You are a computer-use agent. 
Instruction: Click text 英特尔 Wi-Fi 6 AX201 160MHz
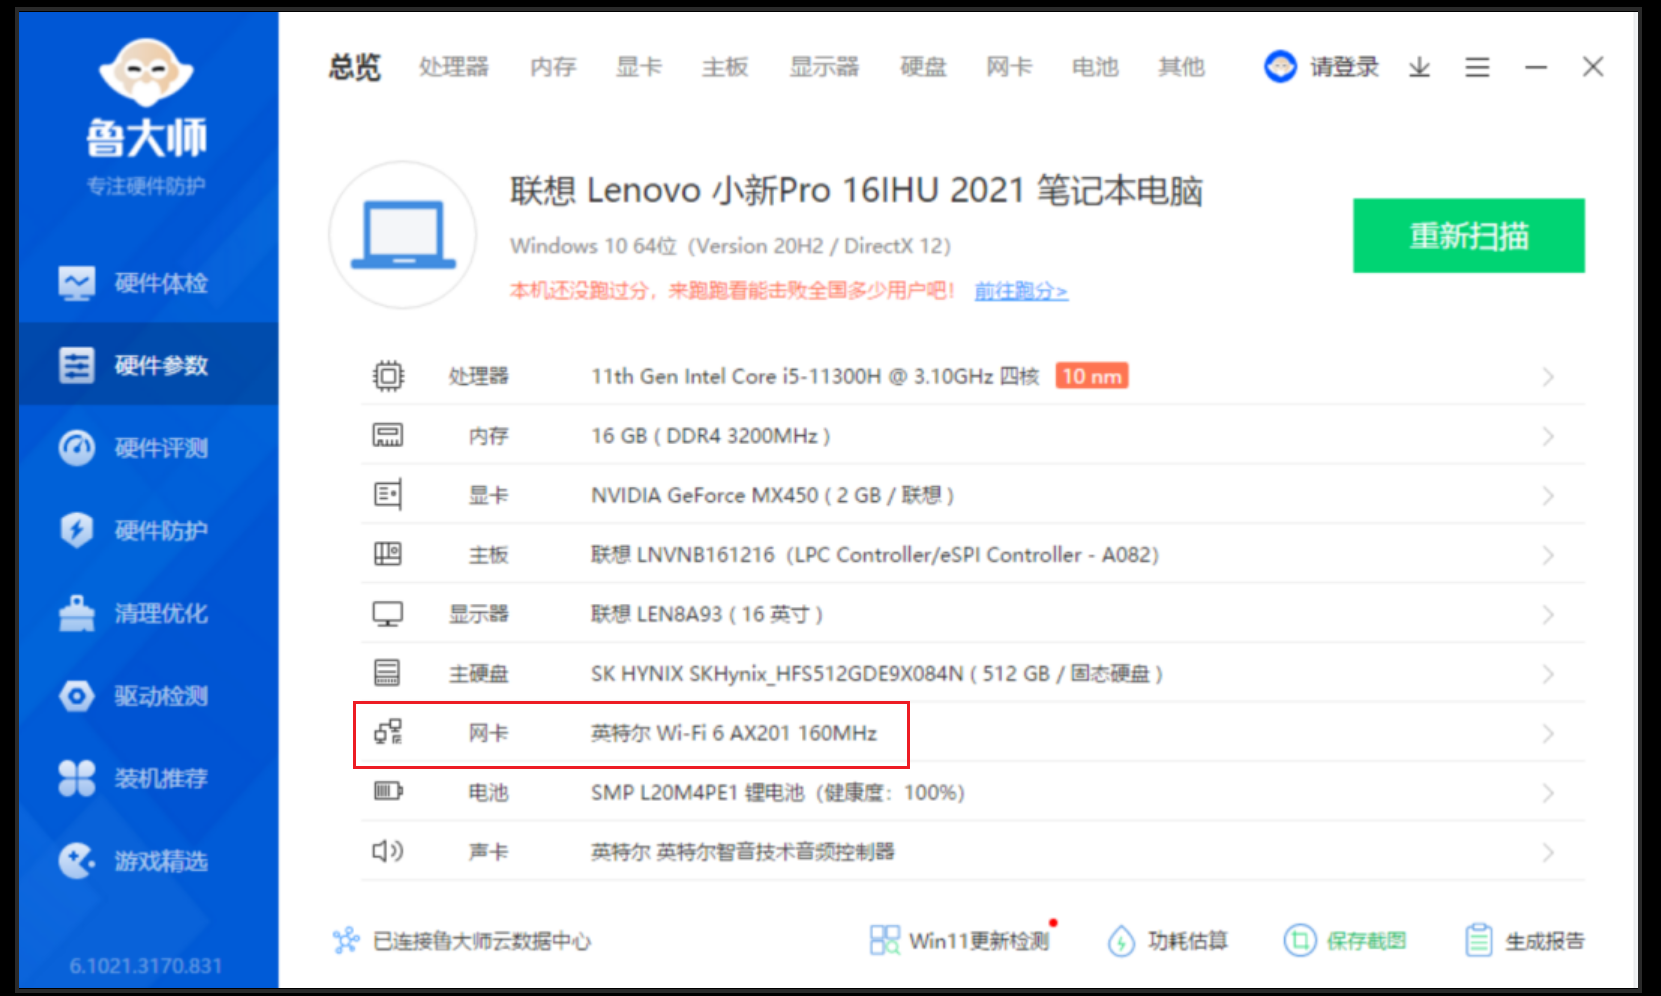point(734,733)
